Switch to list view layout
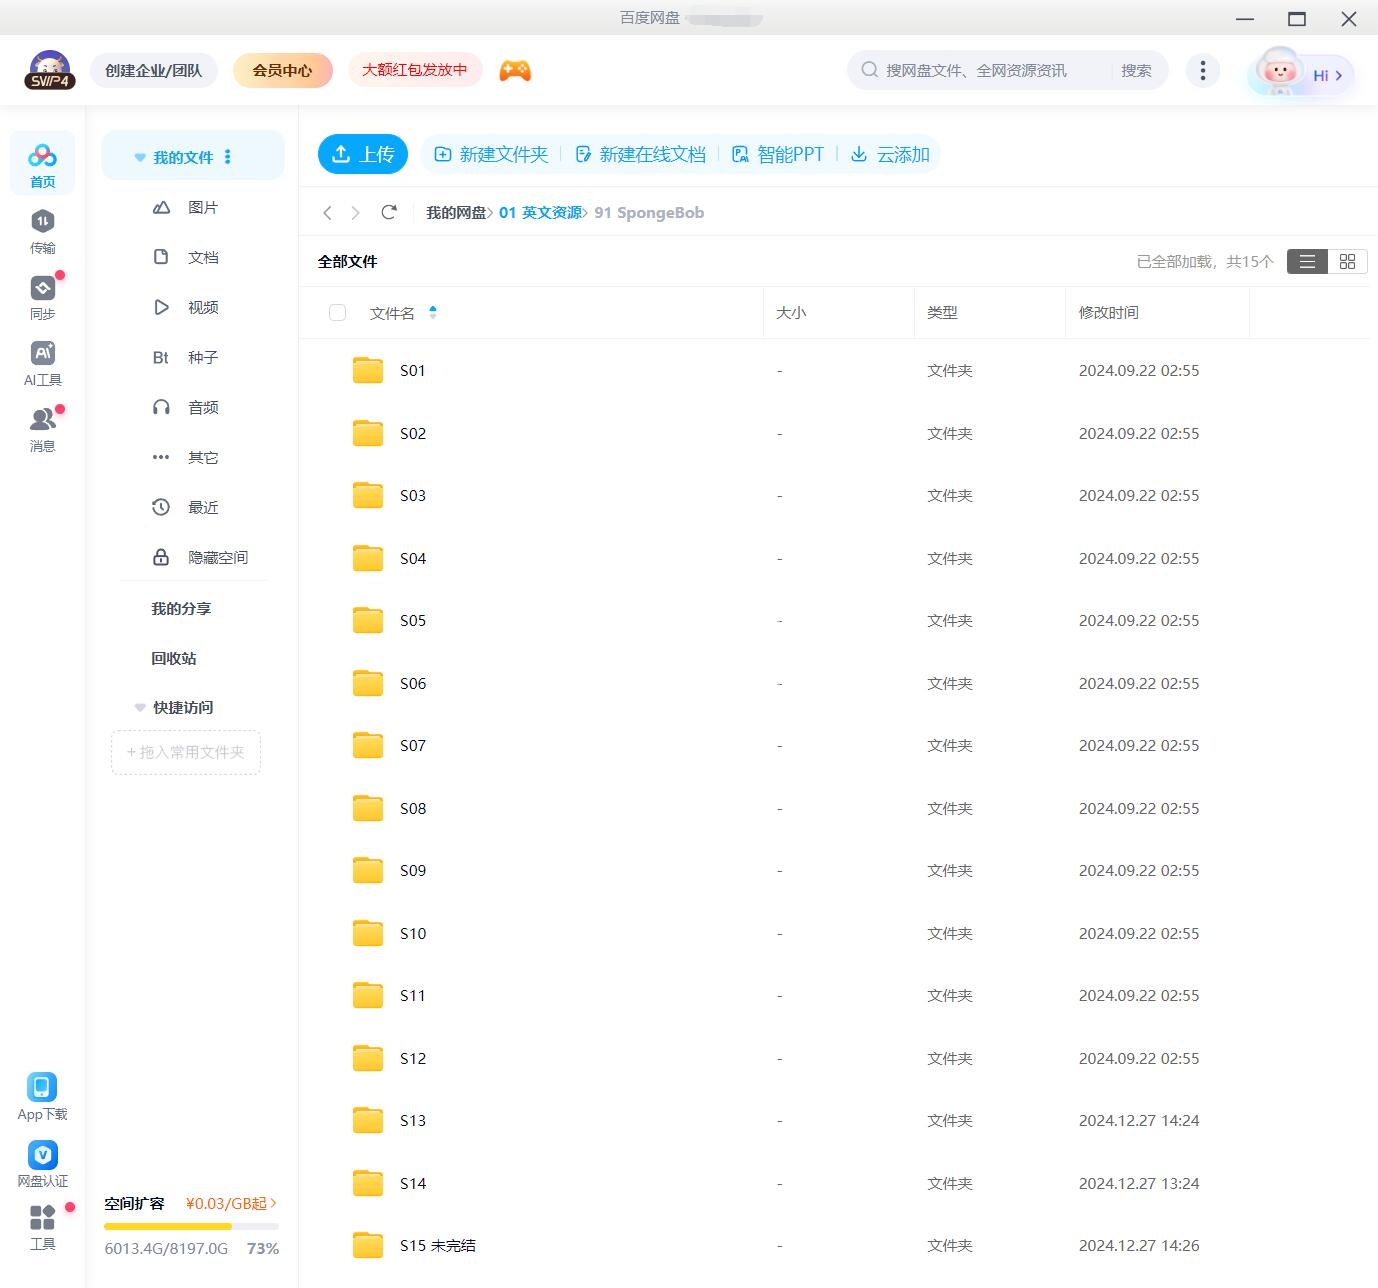 (1307, 261)
